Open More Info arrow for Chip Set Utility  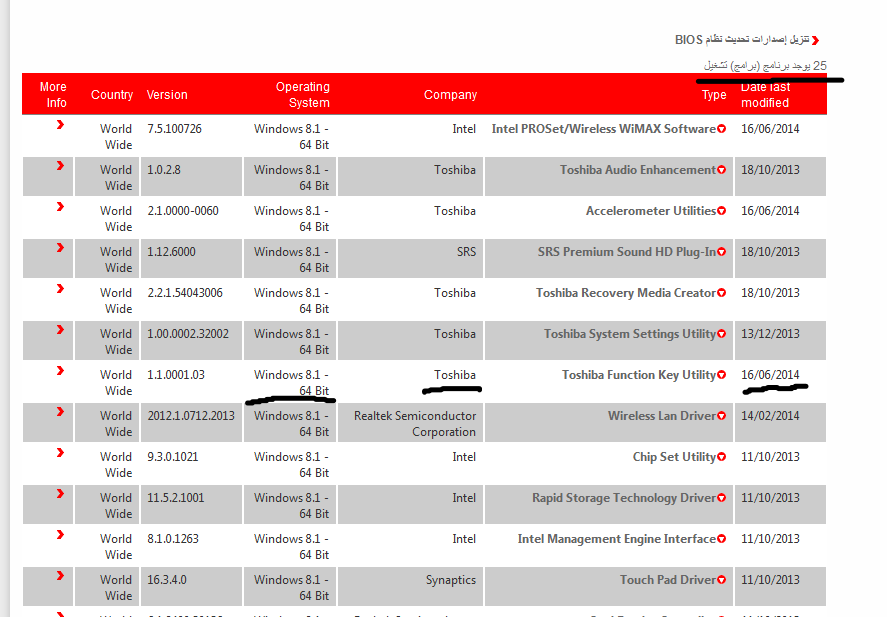[60, 453]
